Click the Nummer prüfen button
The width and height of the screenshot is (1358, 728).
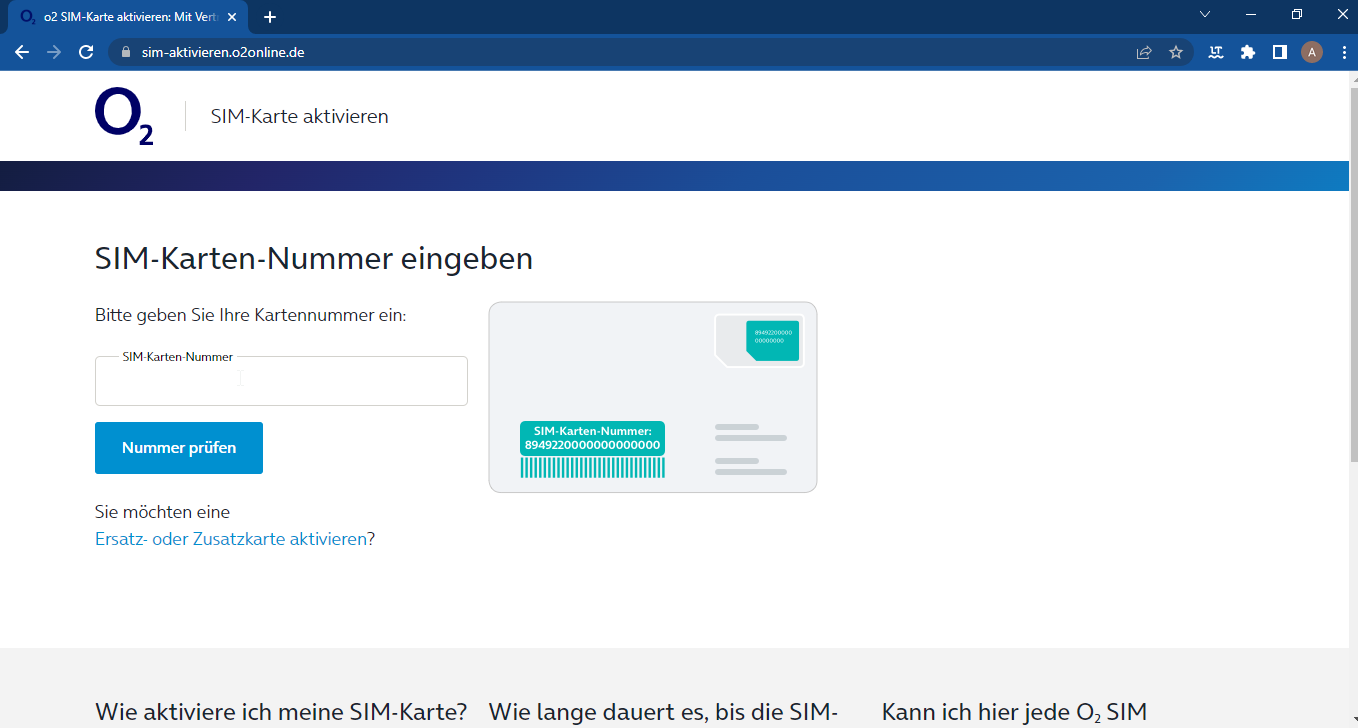pyautogui.click(x=179, y=448)
